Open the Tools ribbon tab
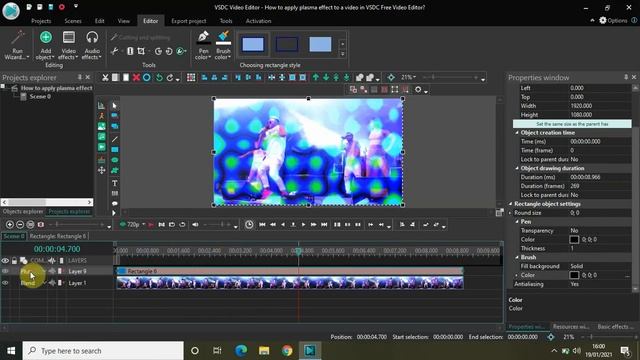 (226, 21)
